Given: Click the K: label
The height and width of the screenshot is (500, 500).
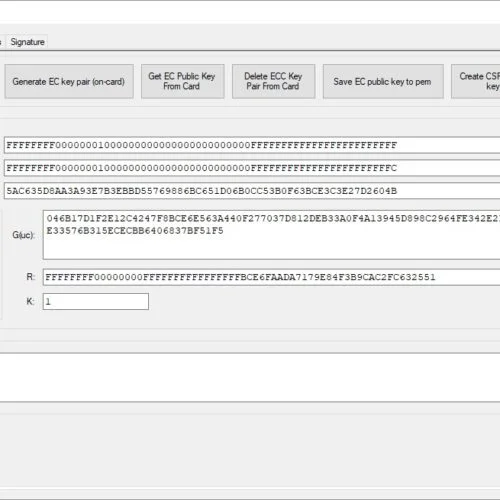Looking at the screenshot, I should [x=30, y=301].
